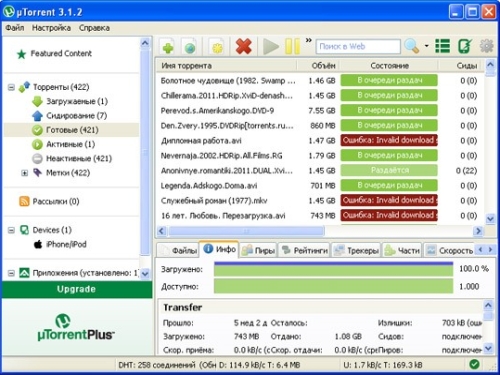Collapse the Приложения node

pyautogui.click(x=11, y=273)
